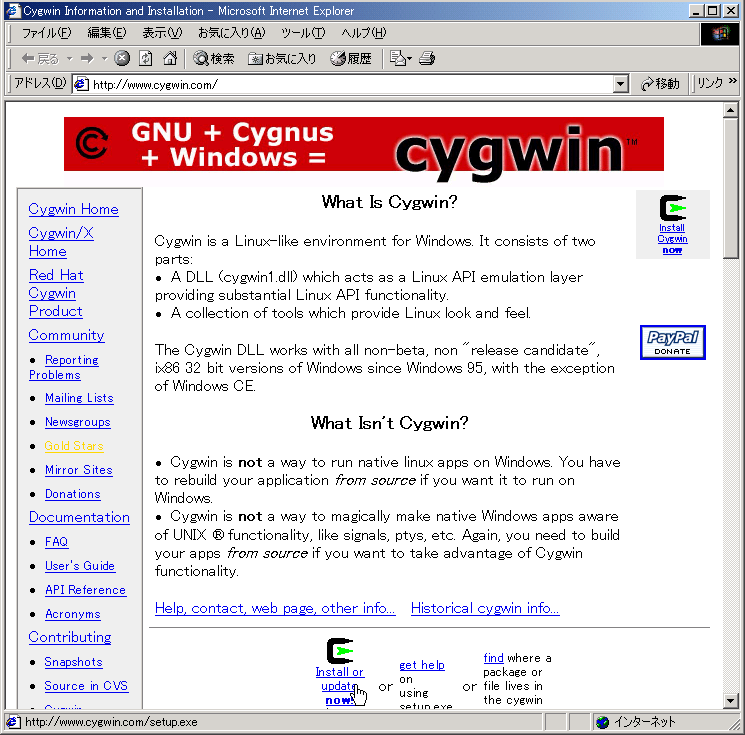This screenshot has width=745, height=735.
Task: Open the Forward history dropdown arrow
Action: tap(105, 58)
